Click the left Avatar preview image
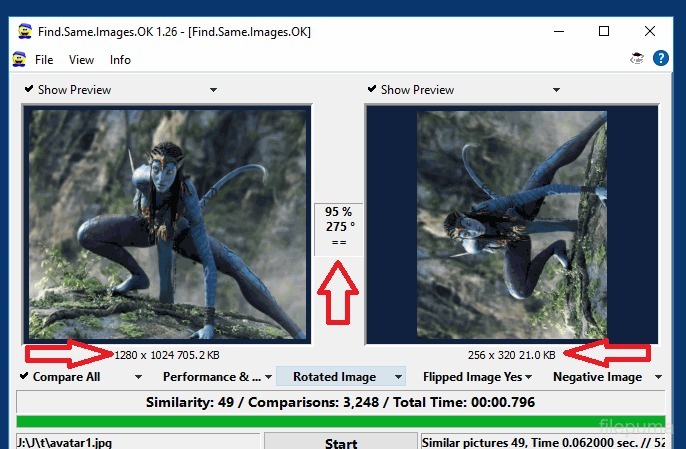 pos(167,224)
